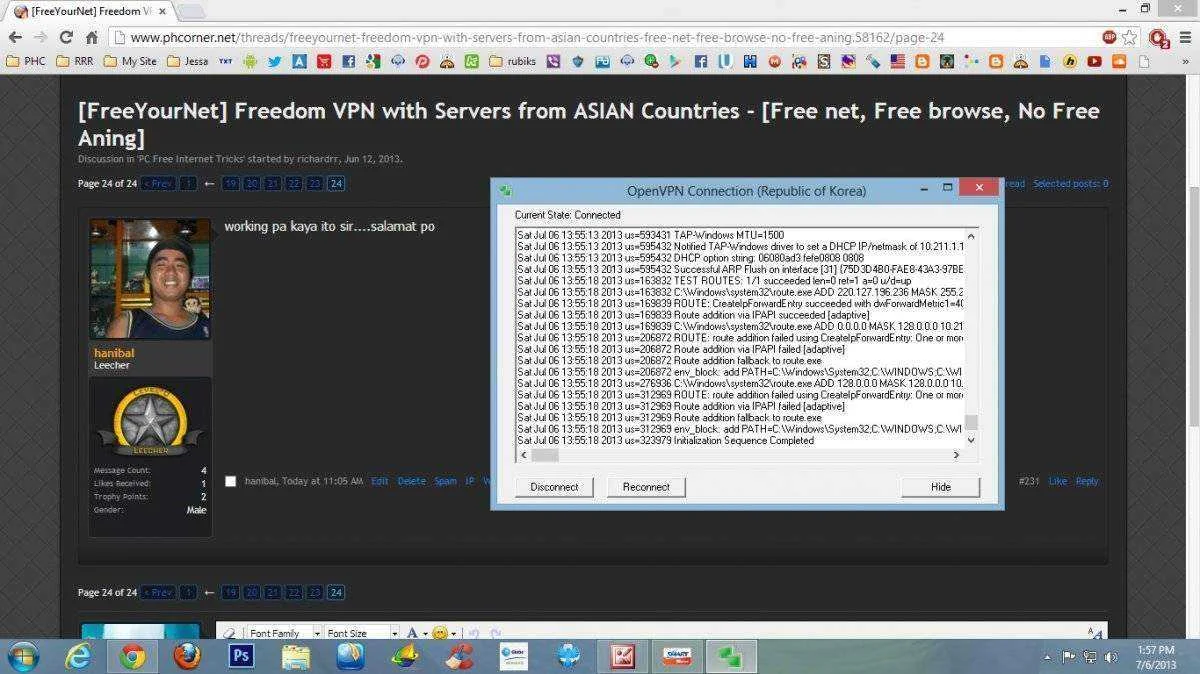Screen dimensions: 1200x674
Task: Tick the checkbox beside hanibal's post
Action: 231,481
